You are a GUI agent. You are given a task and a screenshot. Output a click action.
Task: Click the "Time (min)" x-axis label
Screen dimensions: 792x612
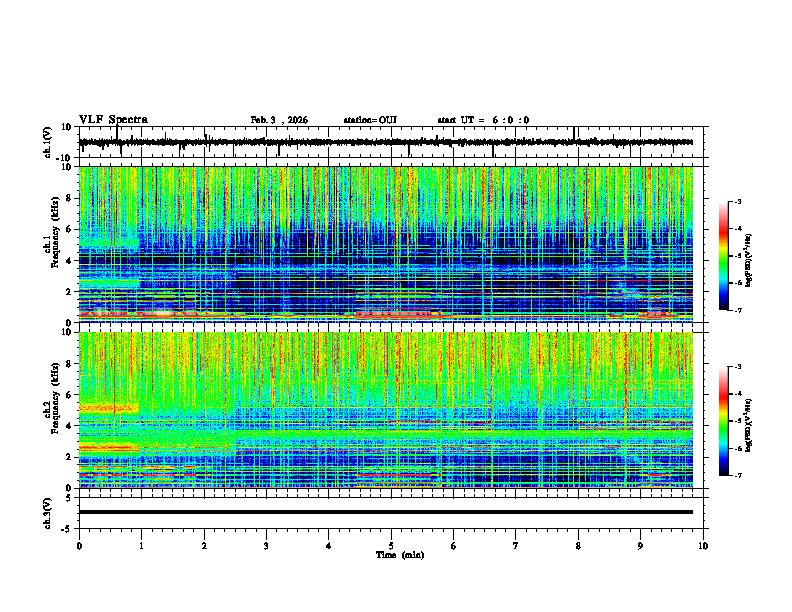tap(400, 555)
